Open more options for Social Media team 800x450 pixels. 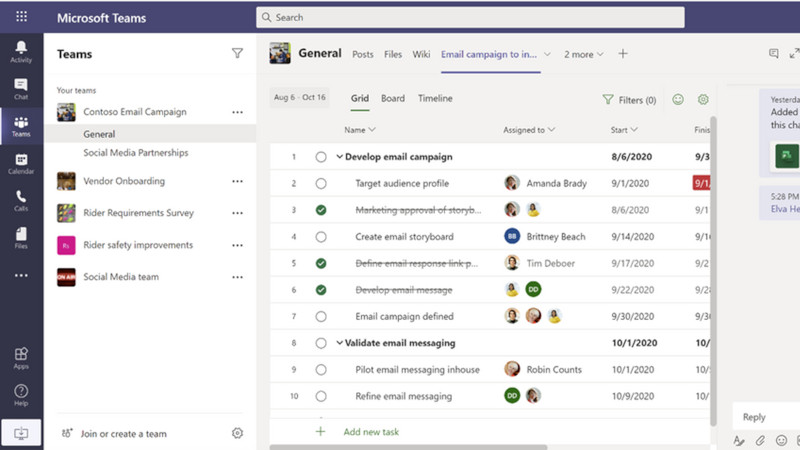point(237,277)
